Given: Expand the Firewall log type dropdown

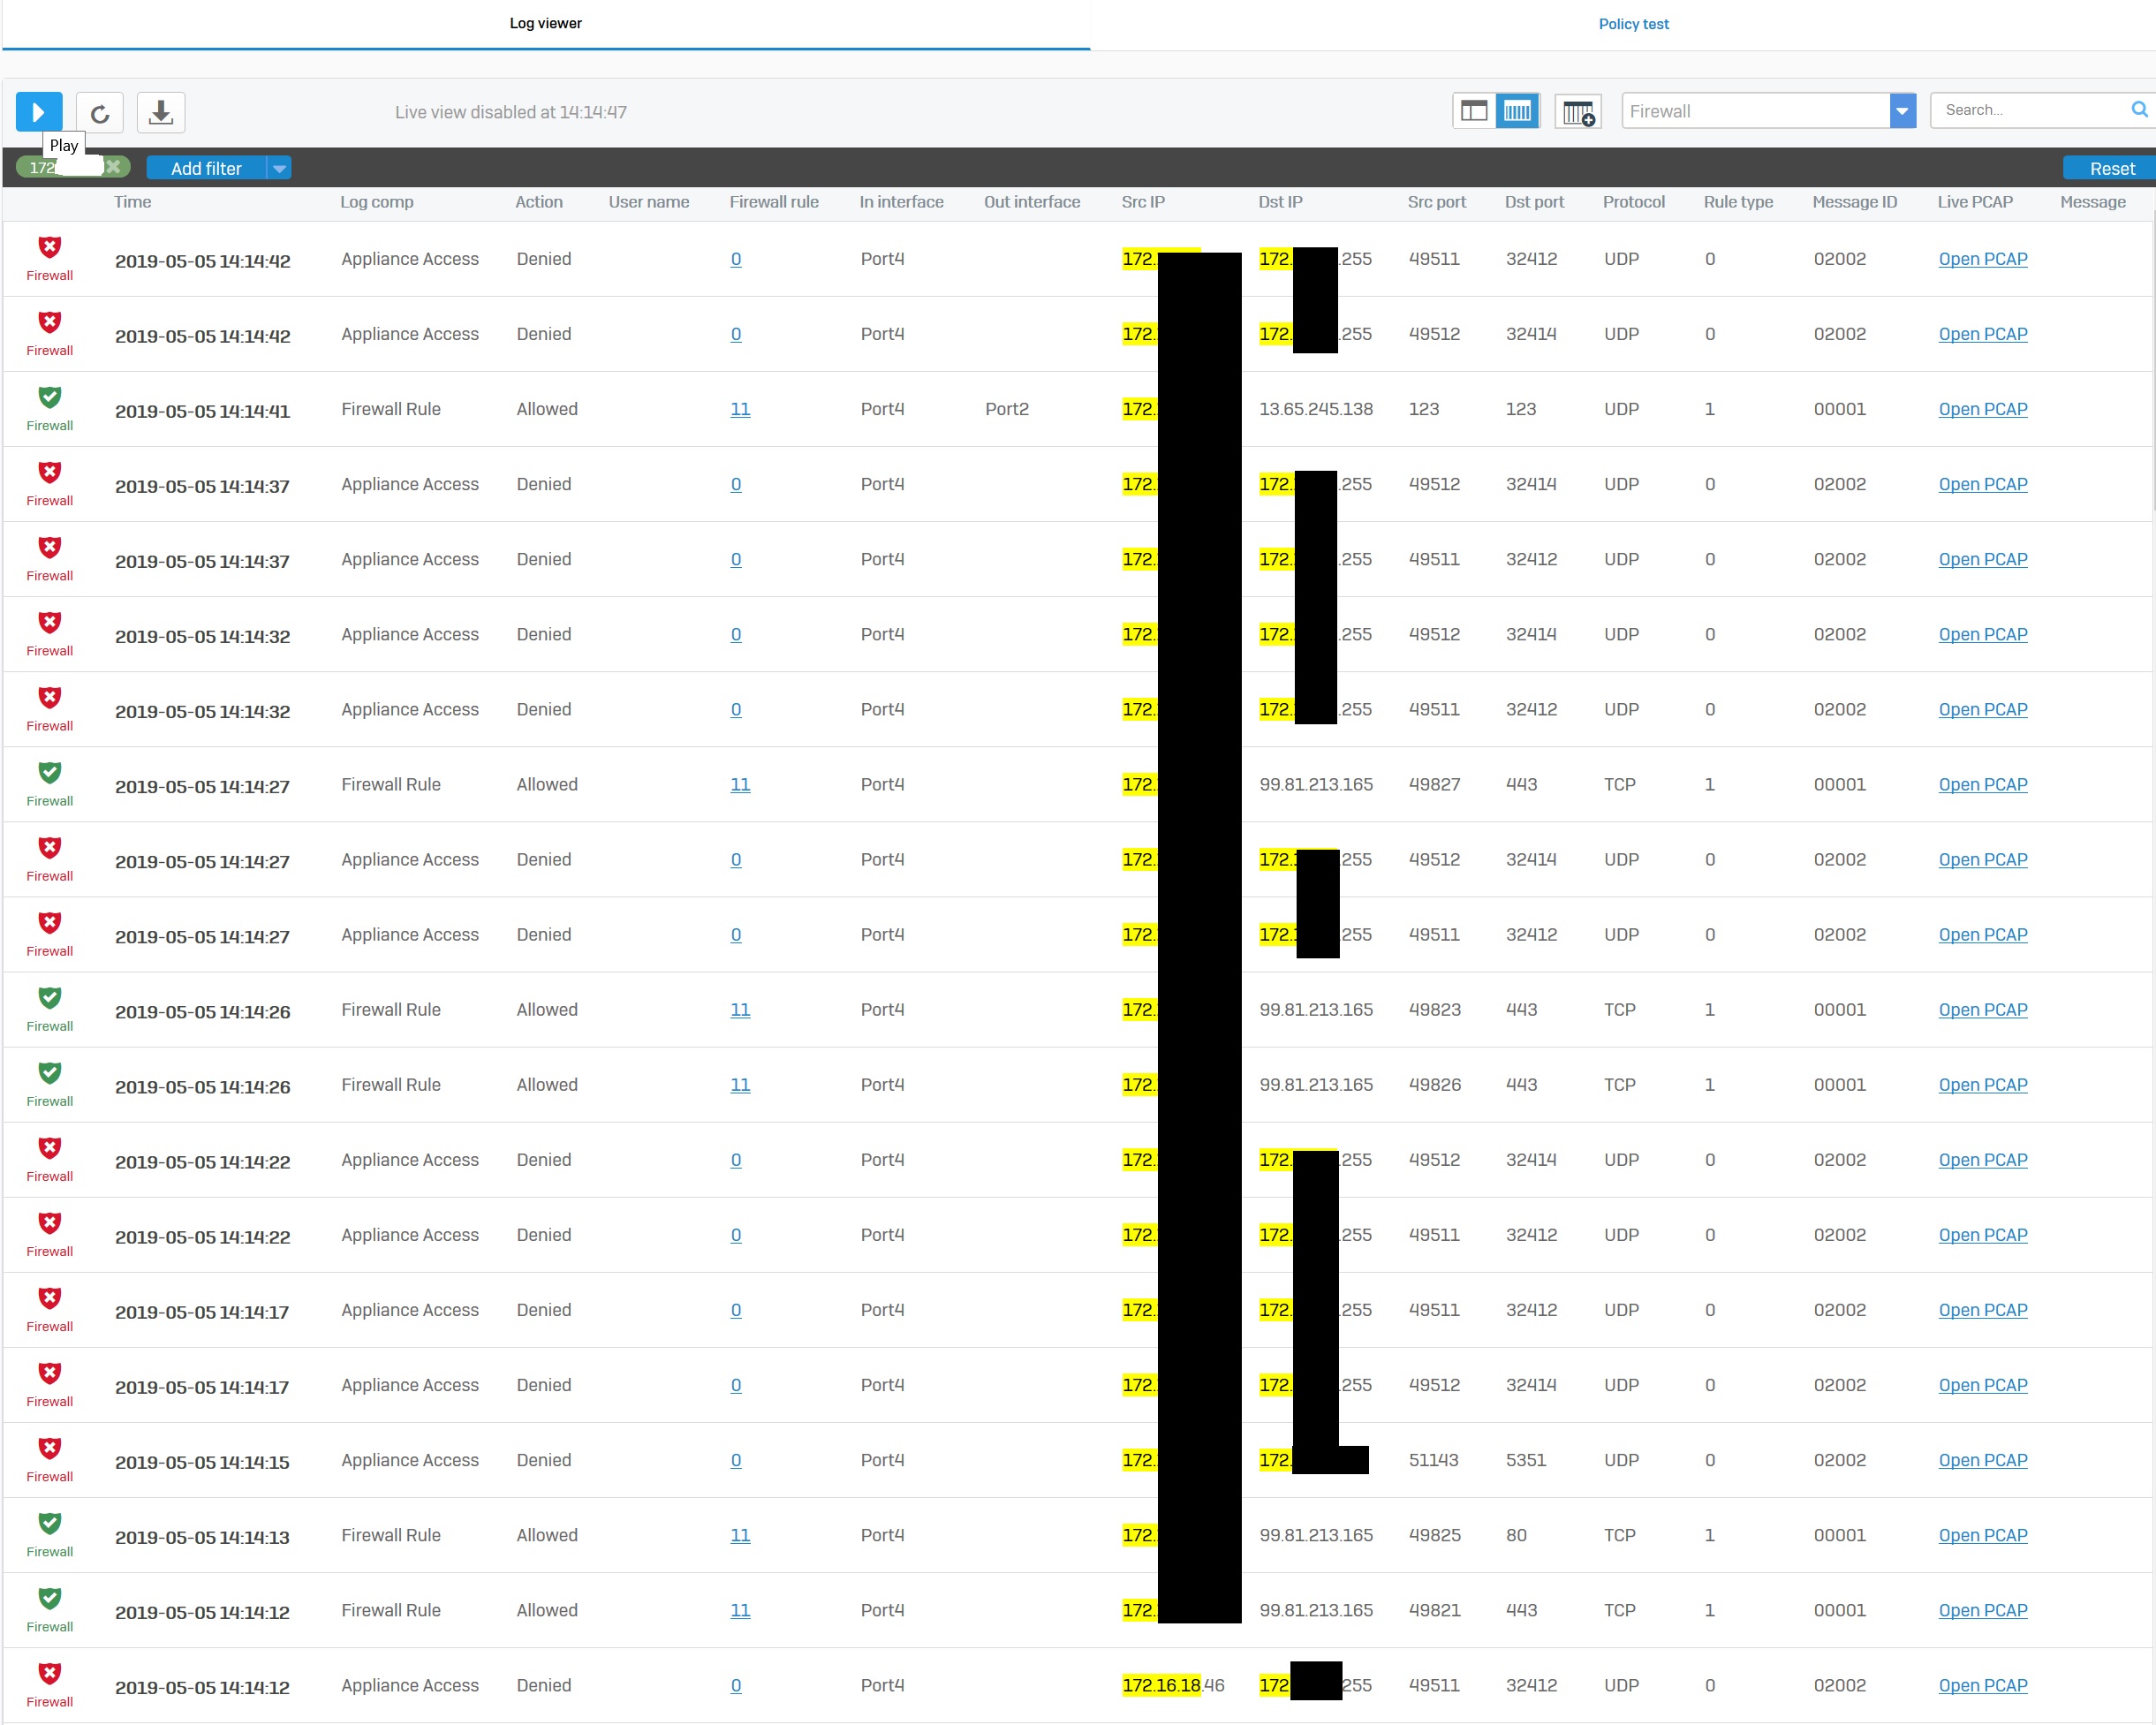Looking at the screenshot, I should 1901,111.
